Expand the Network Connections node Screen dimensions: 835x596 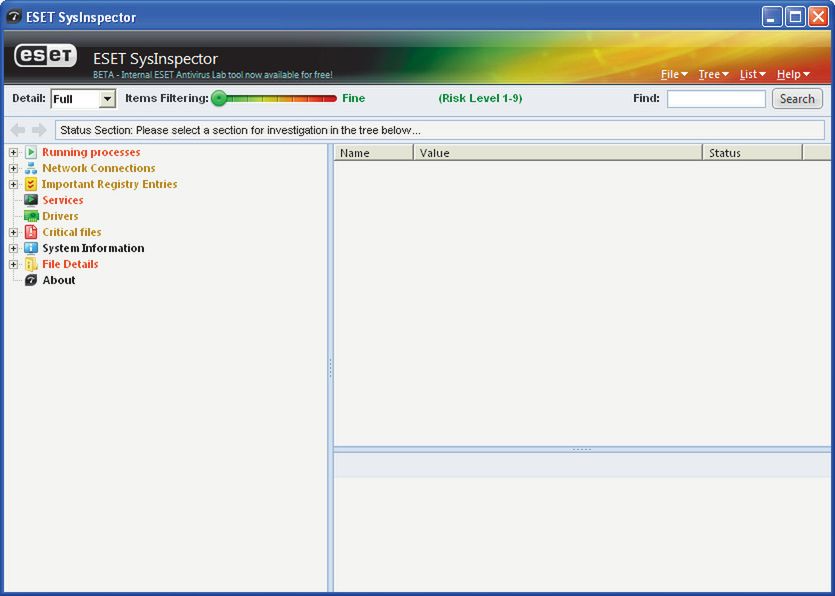13,168
